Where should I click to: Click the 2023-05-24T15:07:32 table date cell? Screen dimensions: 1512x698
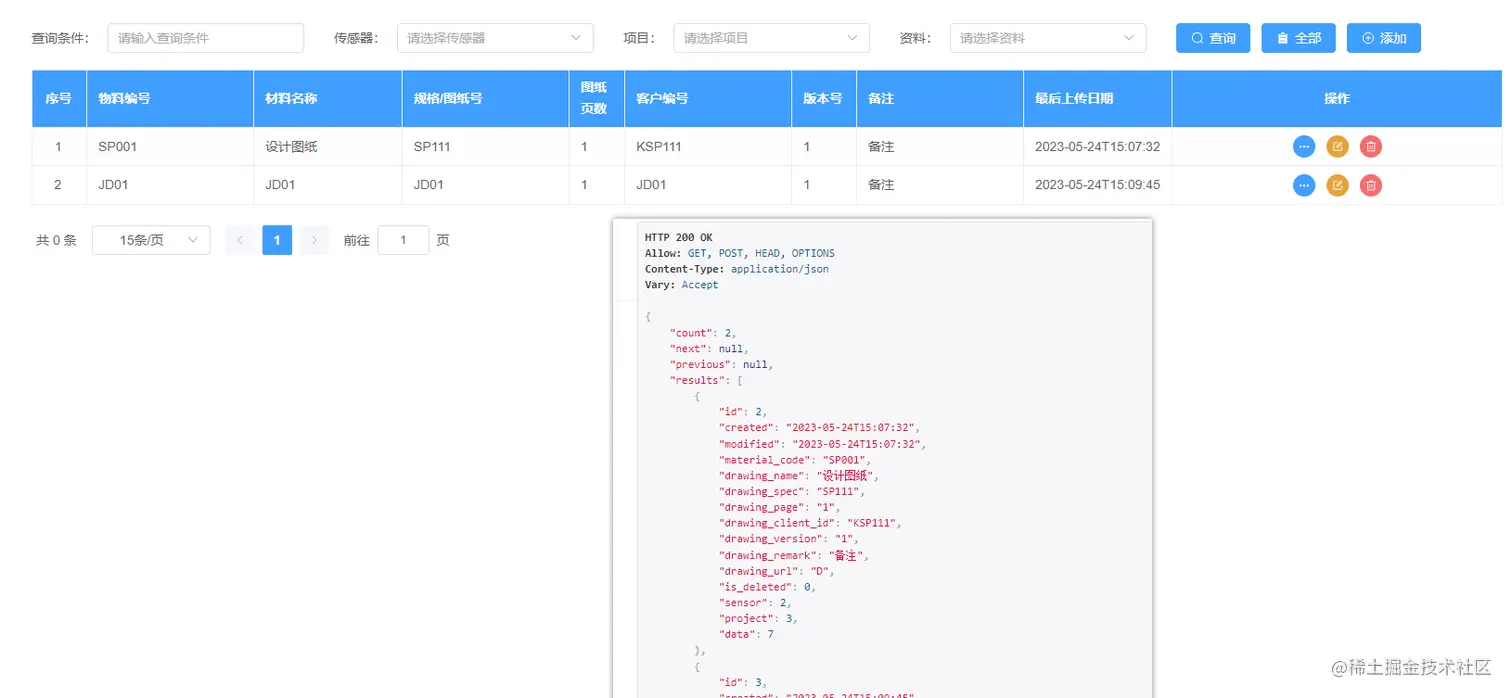tap(1097, 147)
